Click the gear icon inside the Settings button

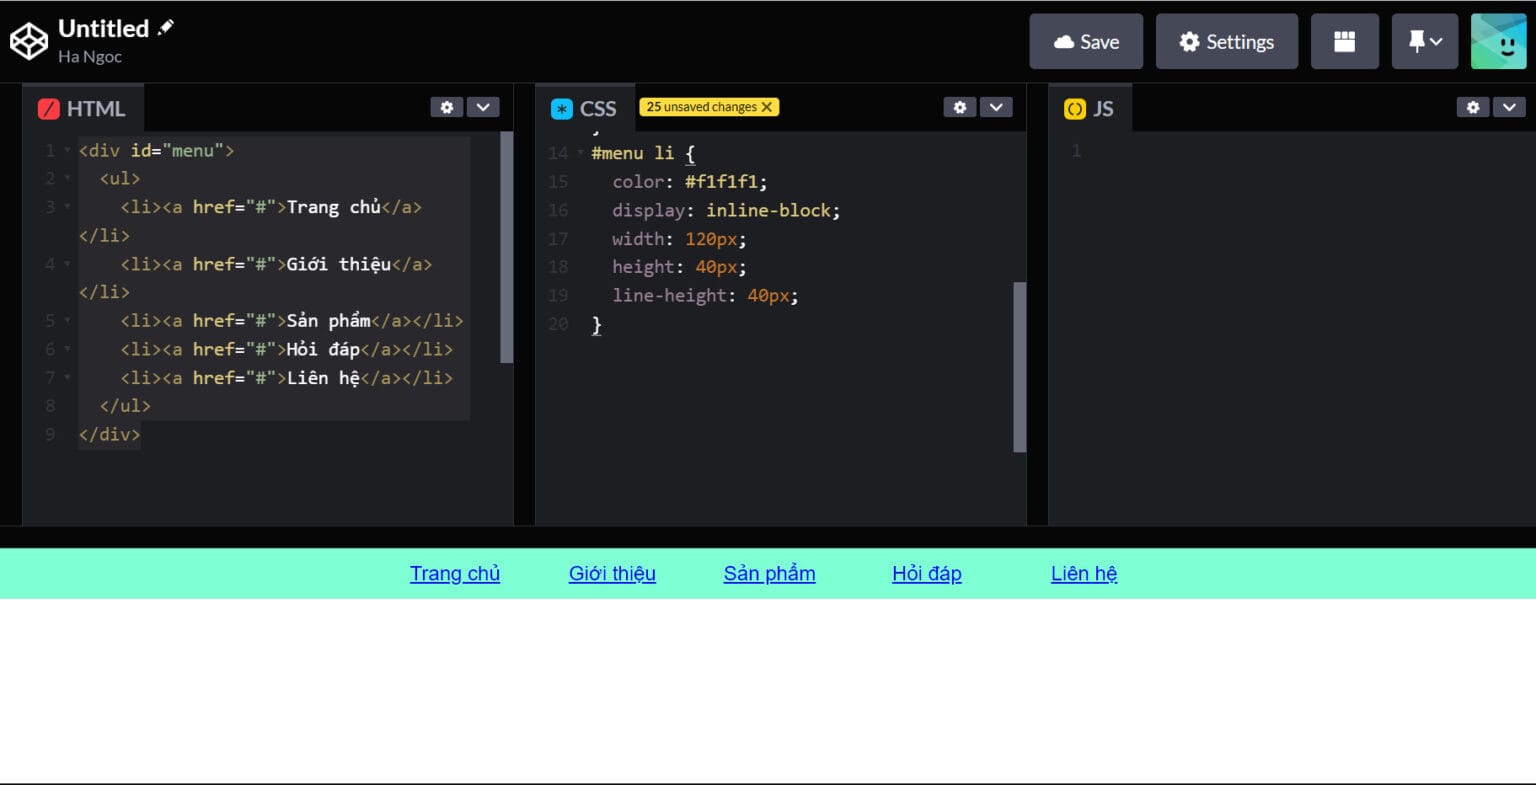(1189, 41)
